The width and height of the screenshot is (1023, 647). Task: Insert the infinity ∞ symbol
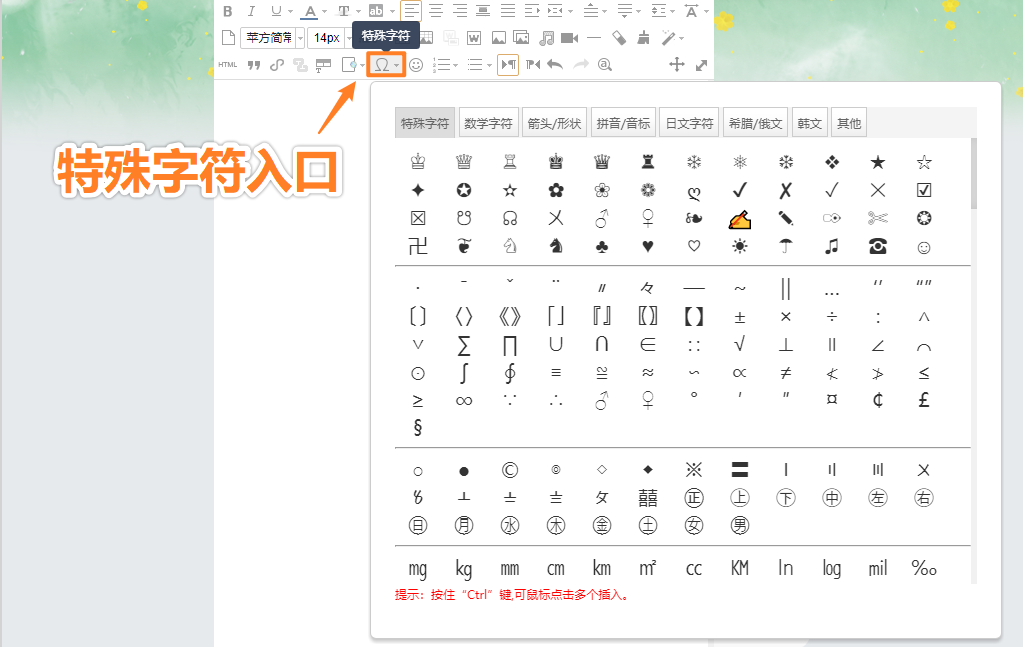(x=463, y=401)
